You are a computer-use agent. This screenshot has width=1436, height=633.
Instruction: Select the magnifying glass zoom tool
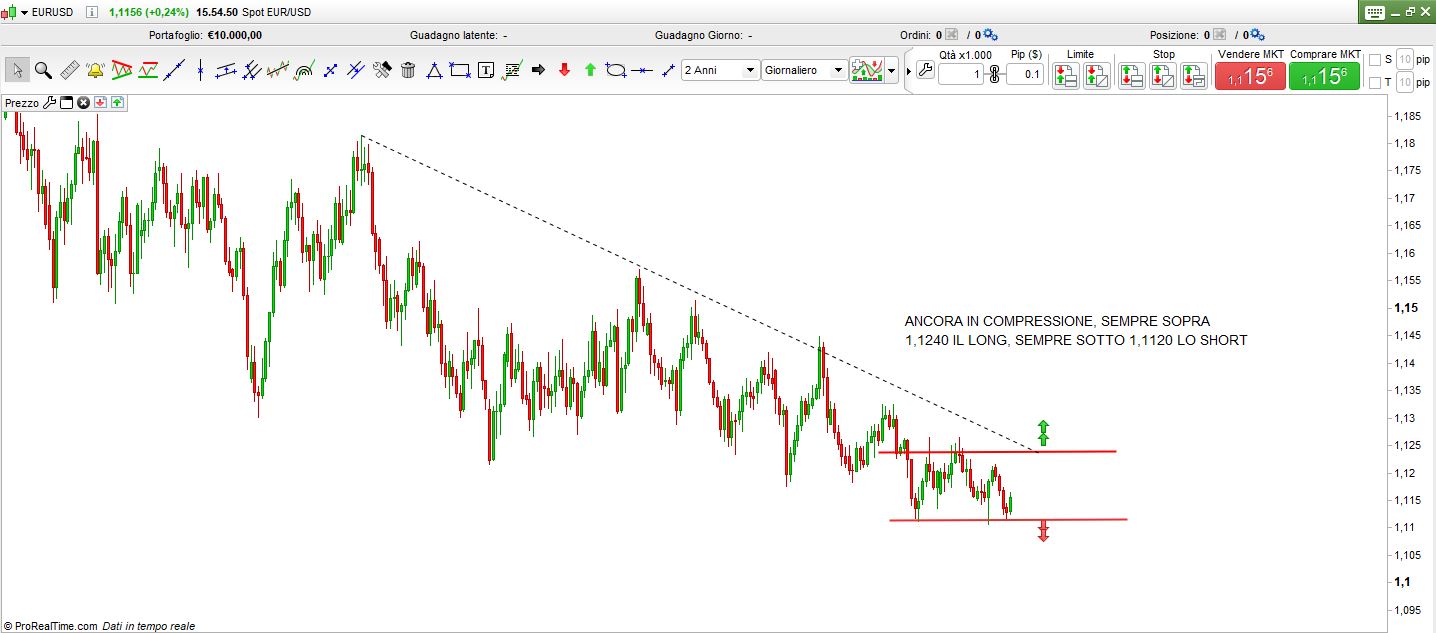pyautogui.click(x=43, y=70)
